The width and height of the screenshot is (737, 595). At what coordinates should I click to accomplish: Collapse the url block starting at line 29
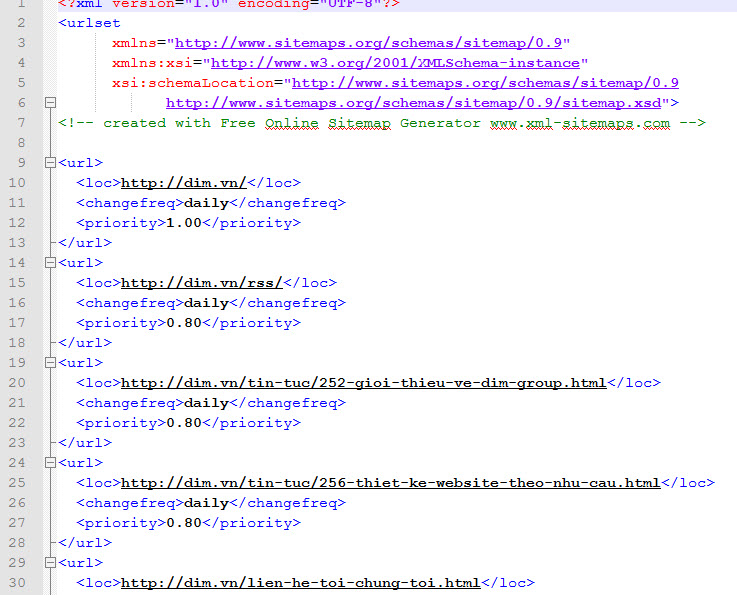[x=50, y=562]
